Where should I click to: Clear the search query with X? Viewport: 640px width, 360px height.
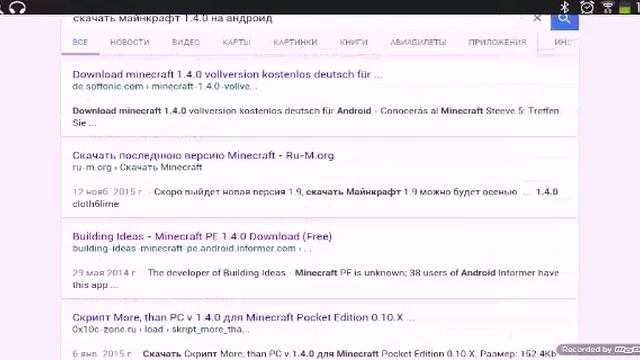click(537, 18)
